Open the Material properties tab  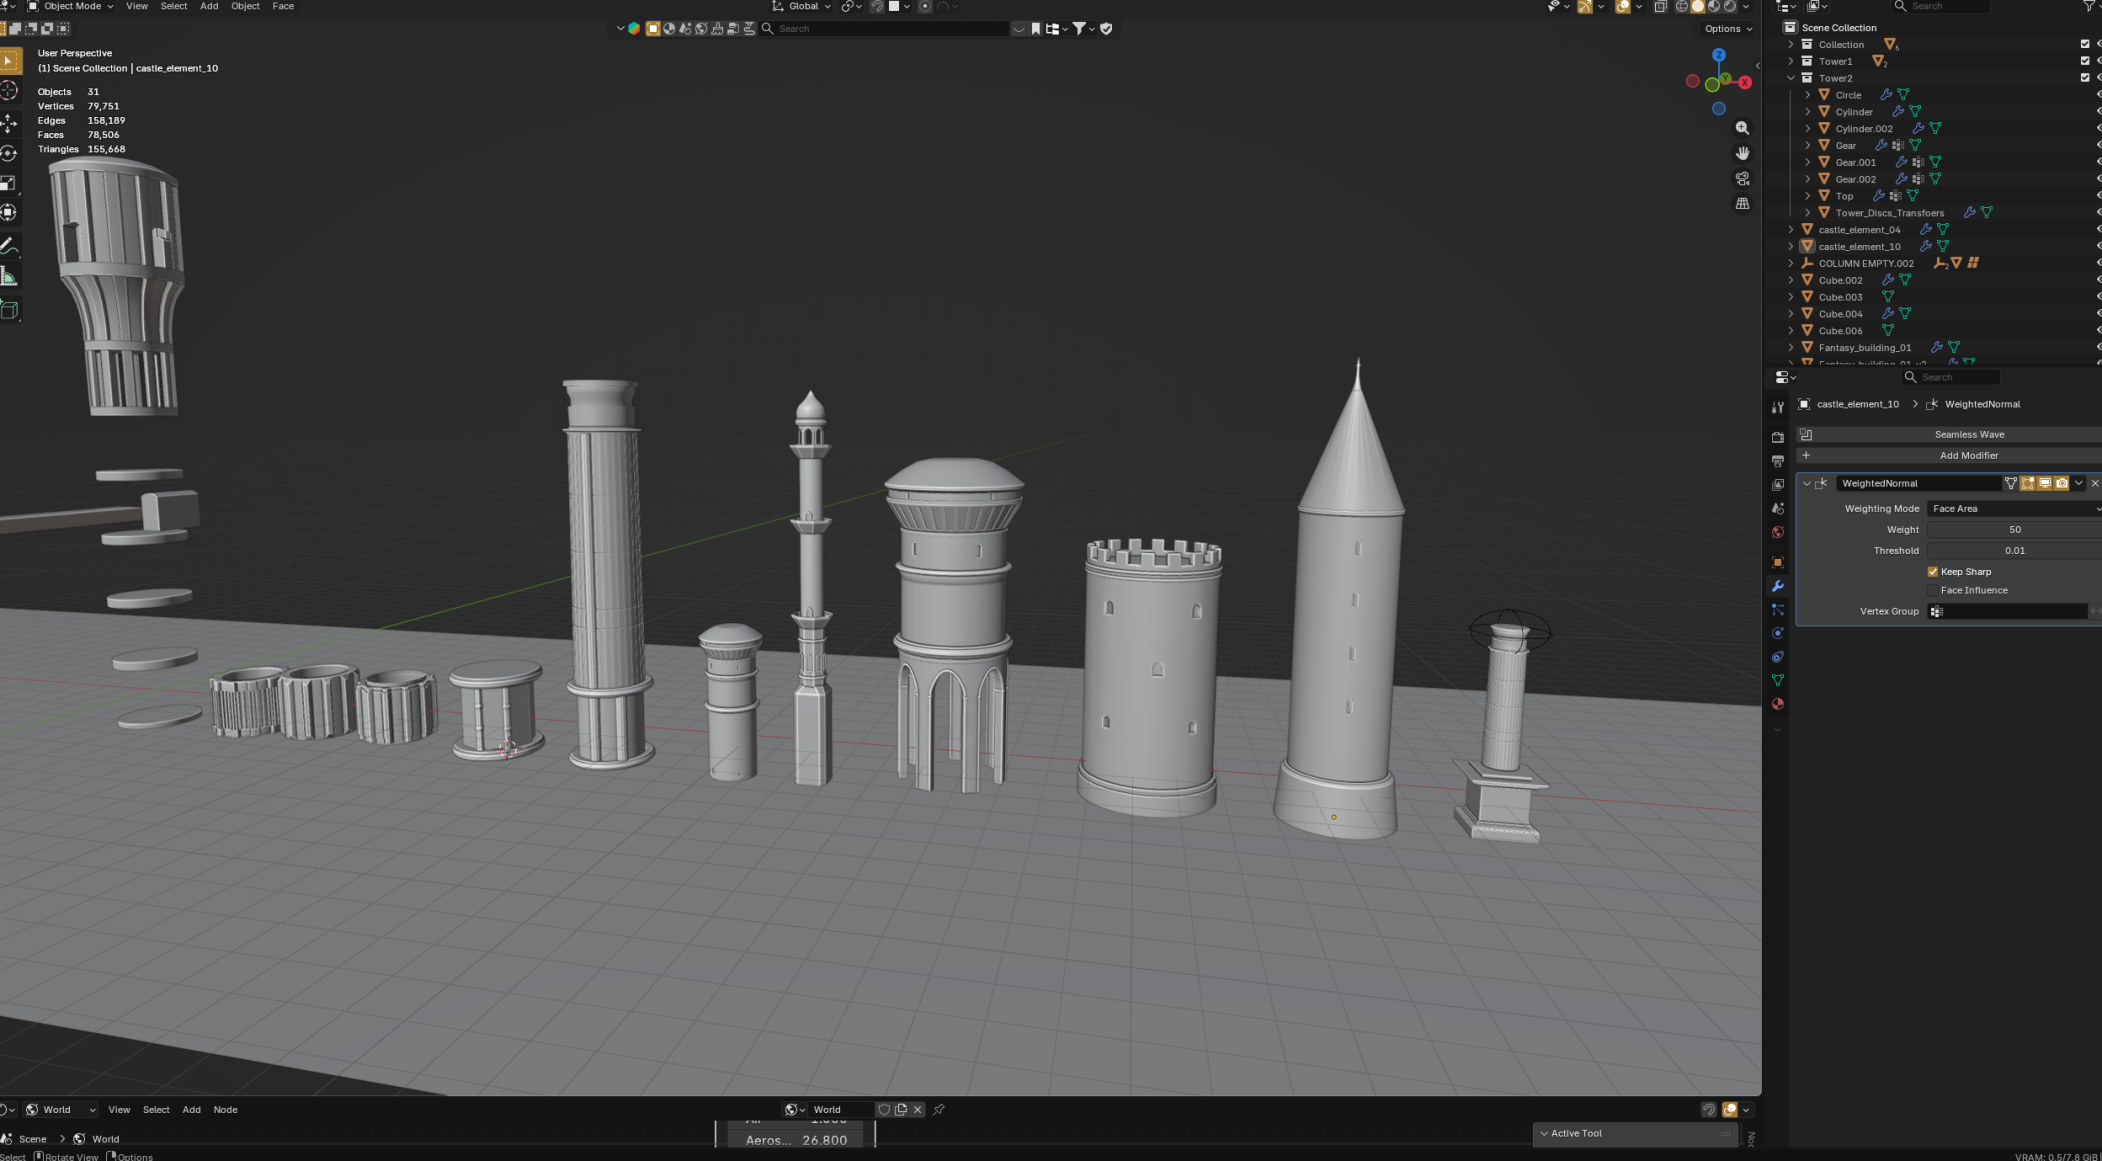coord(1777,704)
